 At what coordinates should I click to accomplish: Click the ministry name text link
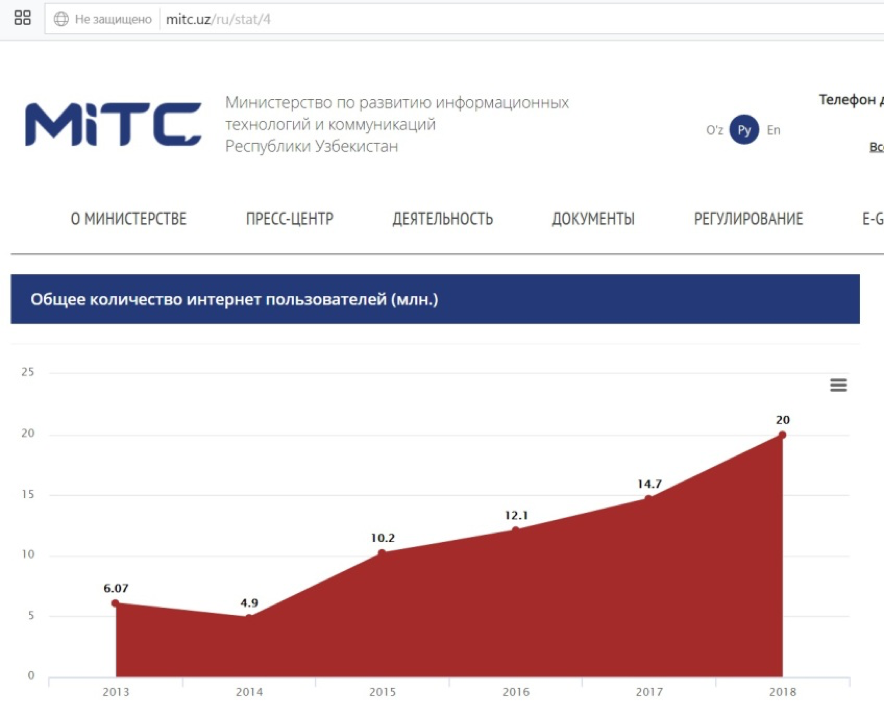[x=396, y=124]
